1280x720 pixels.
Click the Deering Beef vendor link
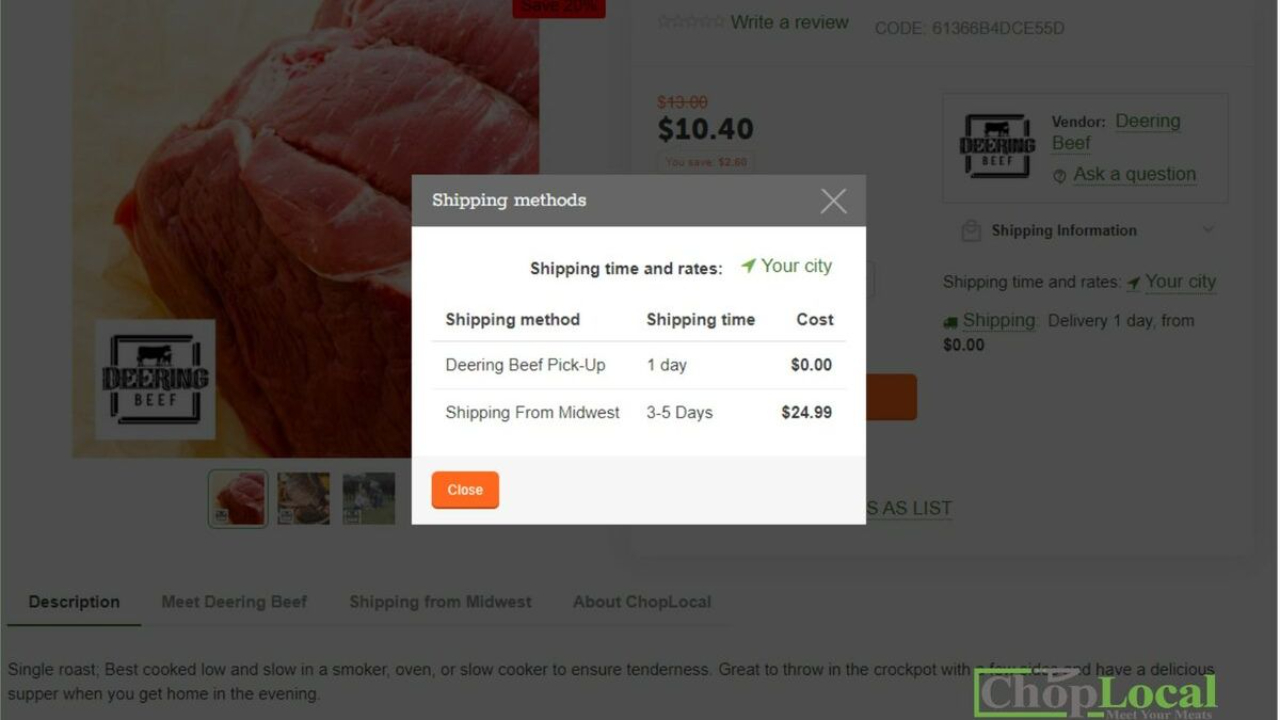pos(1116,132)
